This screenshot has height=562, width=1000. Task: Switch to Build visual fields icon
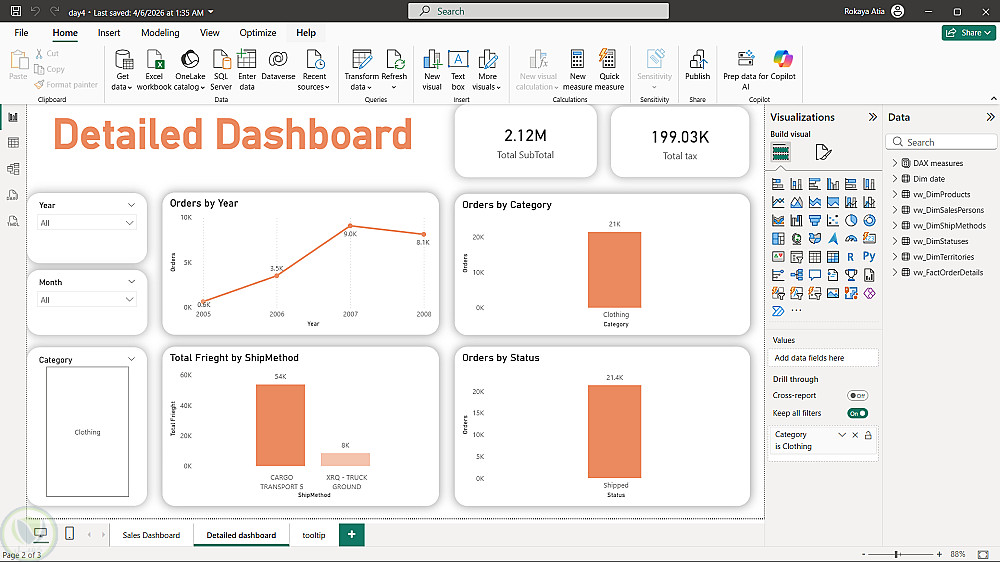point(781,152)
